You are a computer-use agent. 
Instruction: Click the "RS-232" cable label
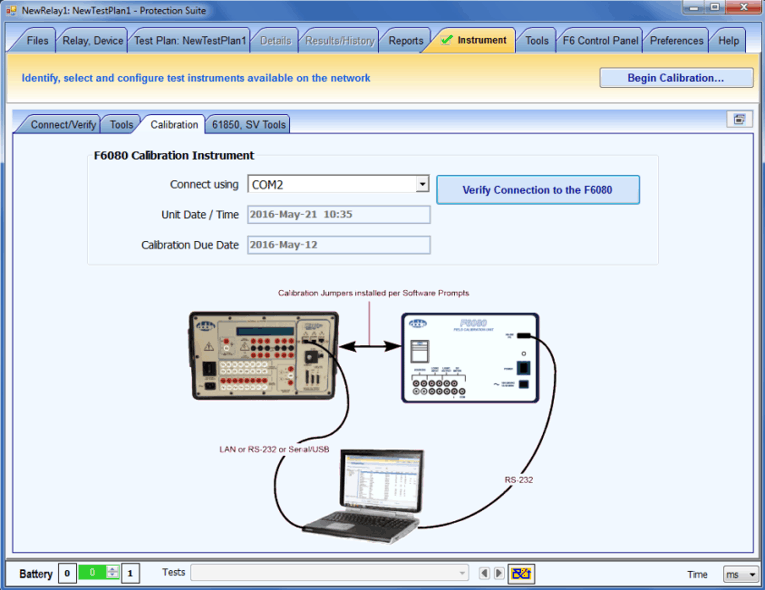pos(519,480)
